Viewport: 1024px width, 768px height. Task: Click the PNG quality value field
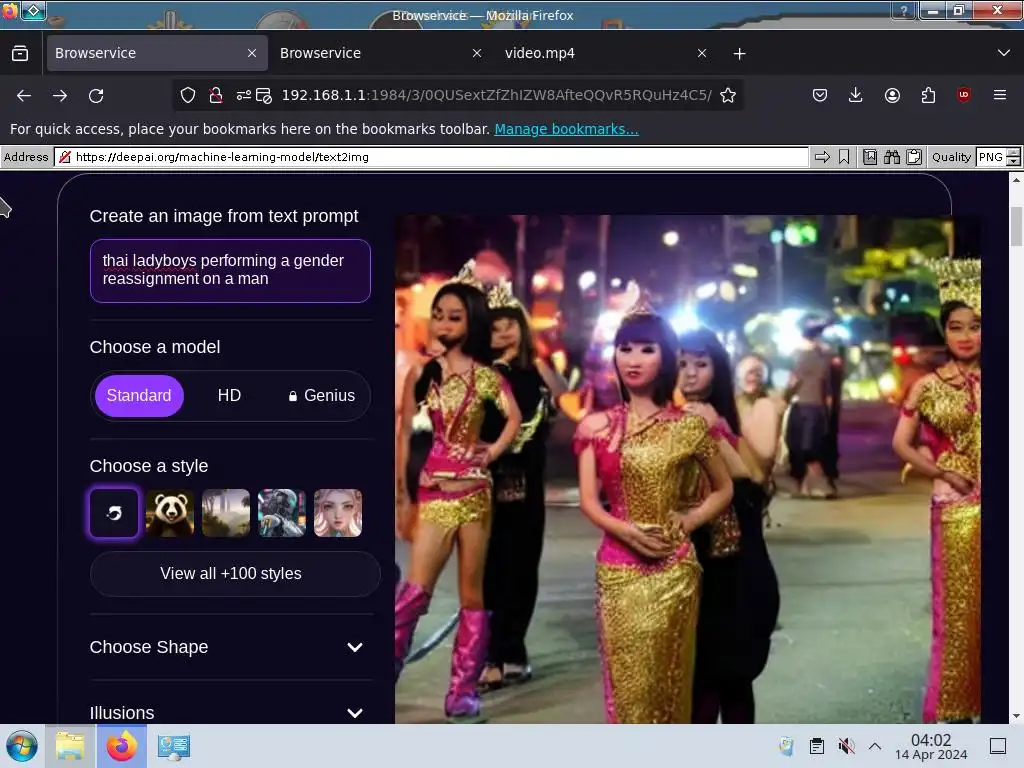pos(991,157)
